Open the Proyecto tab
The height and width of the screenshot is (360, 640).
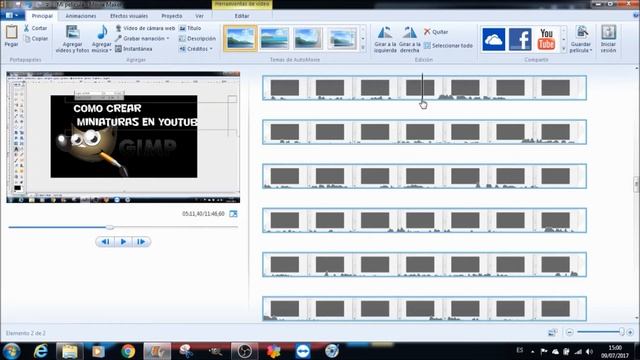coord(172,16)
